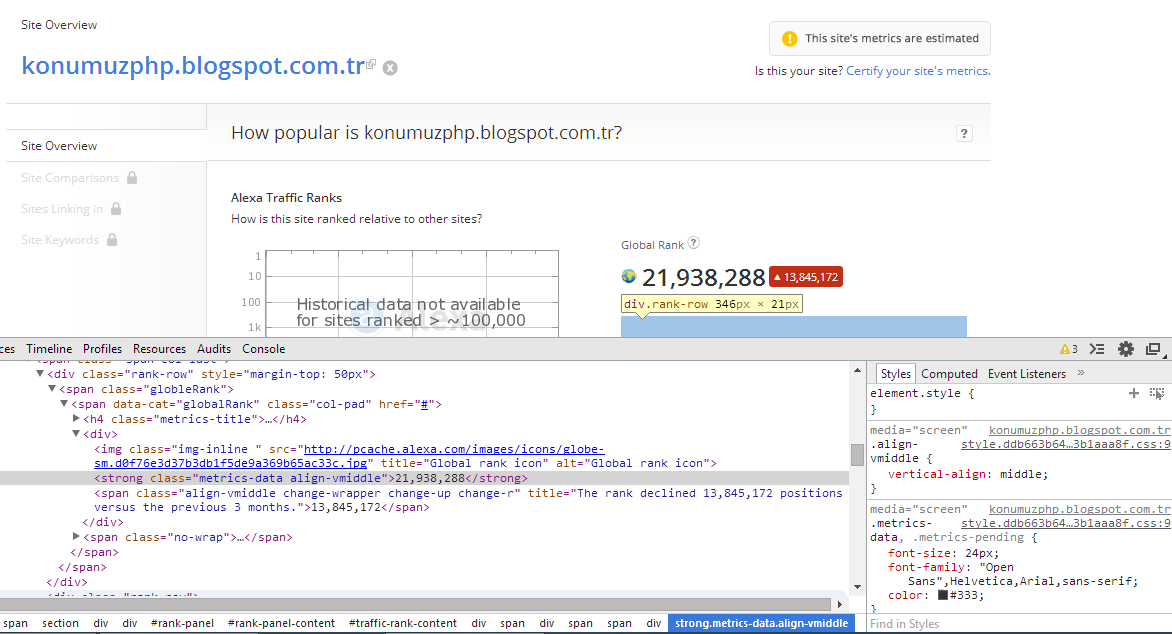Click lock icon beside Site Comparisons
This screenshot has height=634, width=1172.
pyautogui.click(x=132, y=177)
